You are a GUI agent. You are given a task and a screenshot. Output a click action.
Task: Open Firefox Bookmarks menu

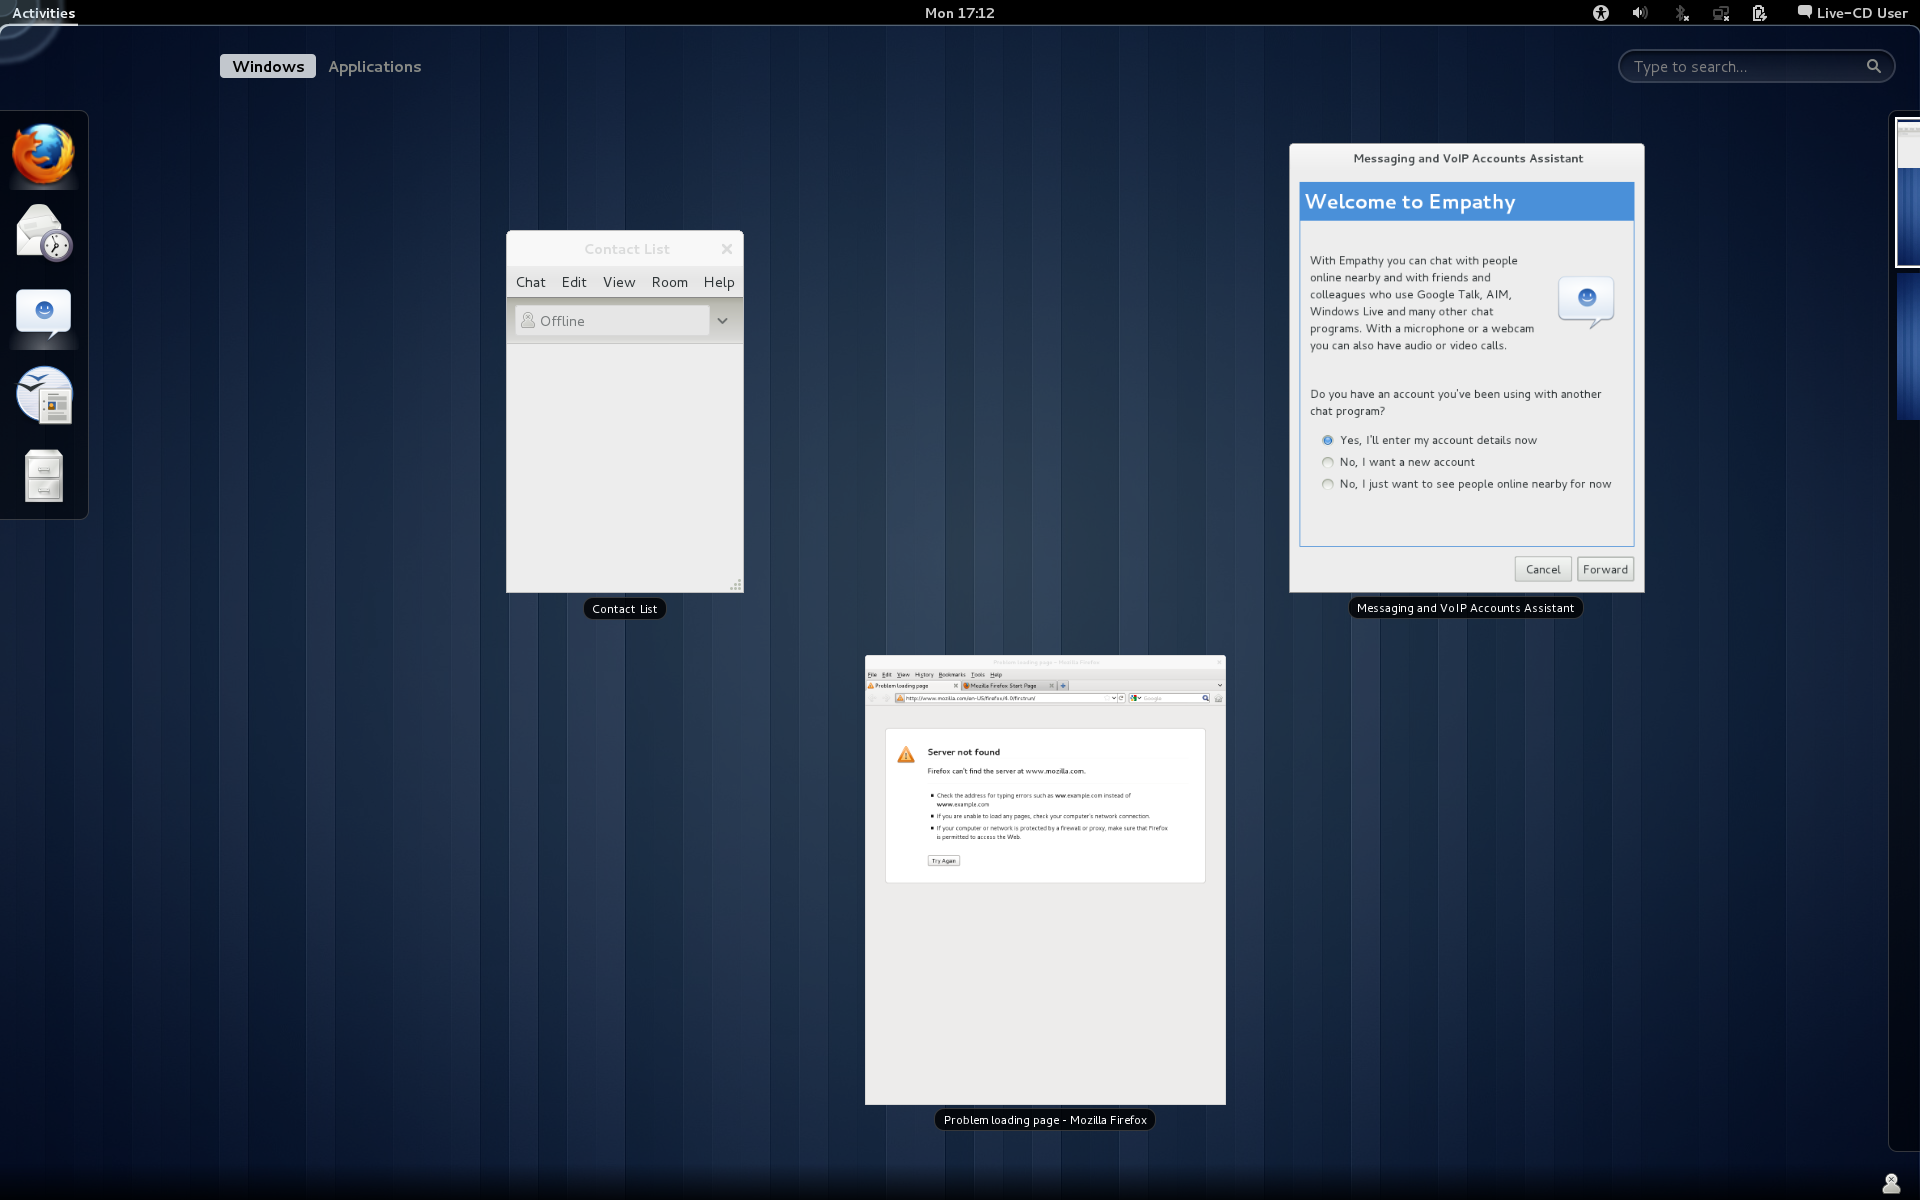pos(952,675)
